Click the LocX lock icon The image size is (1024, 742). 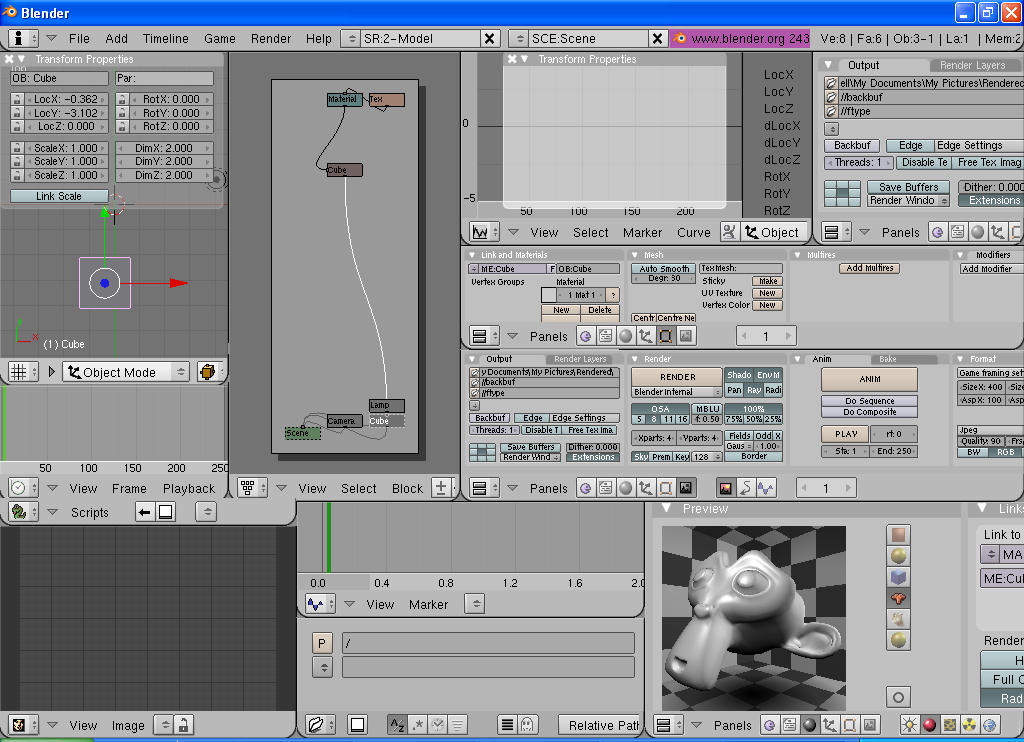coord(17,100)
